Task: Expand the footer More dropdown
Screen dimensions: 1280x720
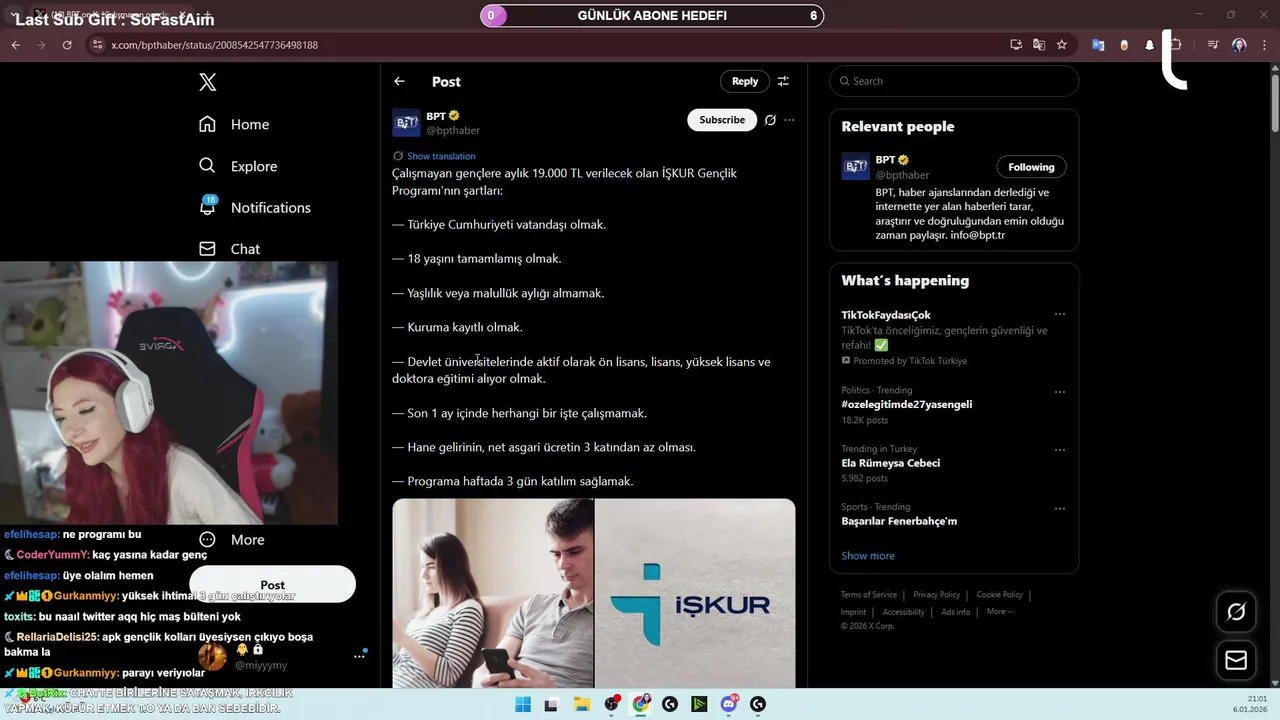Action: [x=1000, y=612]
